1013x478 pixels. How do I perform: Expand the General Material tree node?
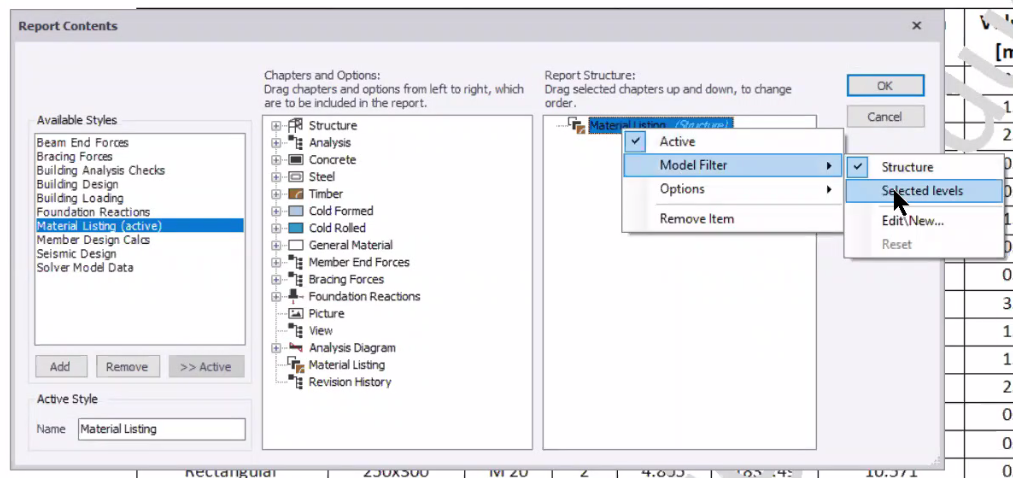tap(276, 245)
